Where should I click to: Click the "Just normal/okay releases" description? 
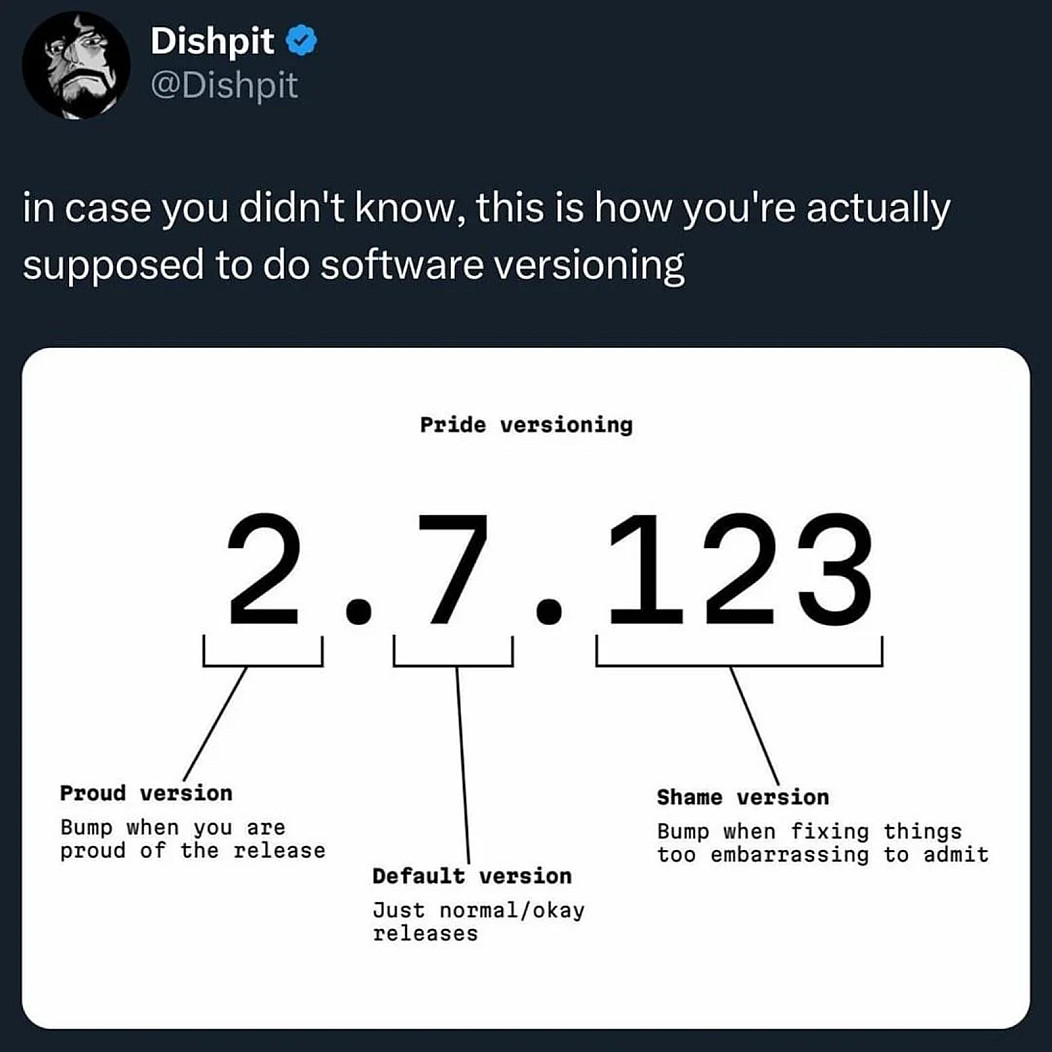point(478,922)
